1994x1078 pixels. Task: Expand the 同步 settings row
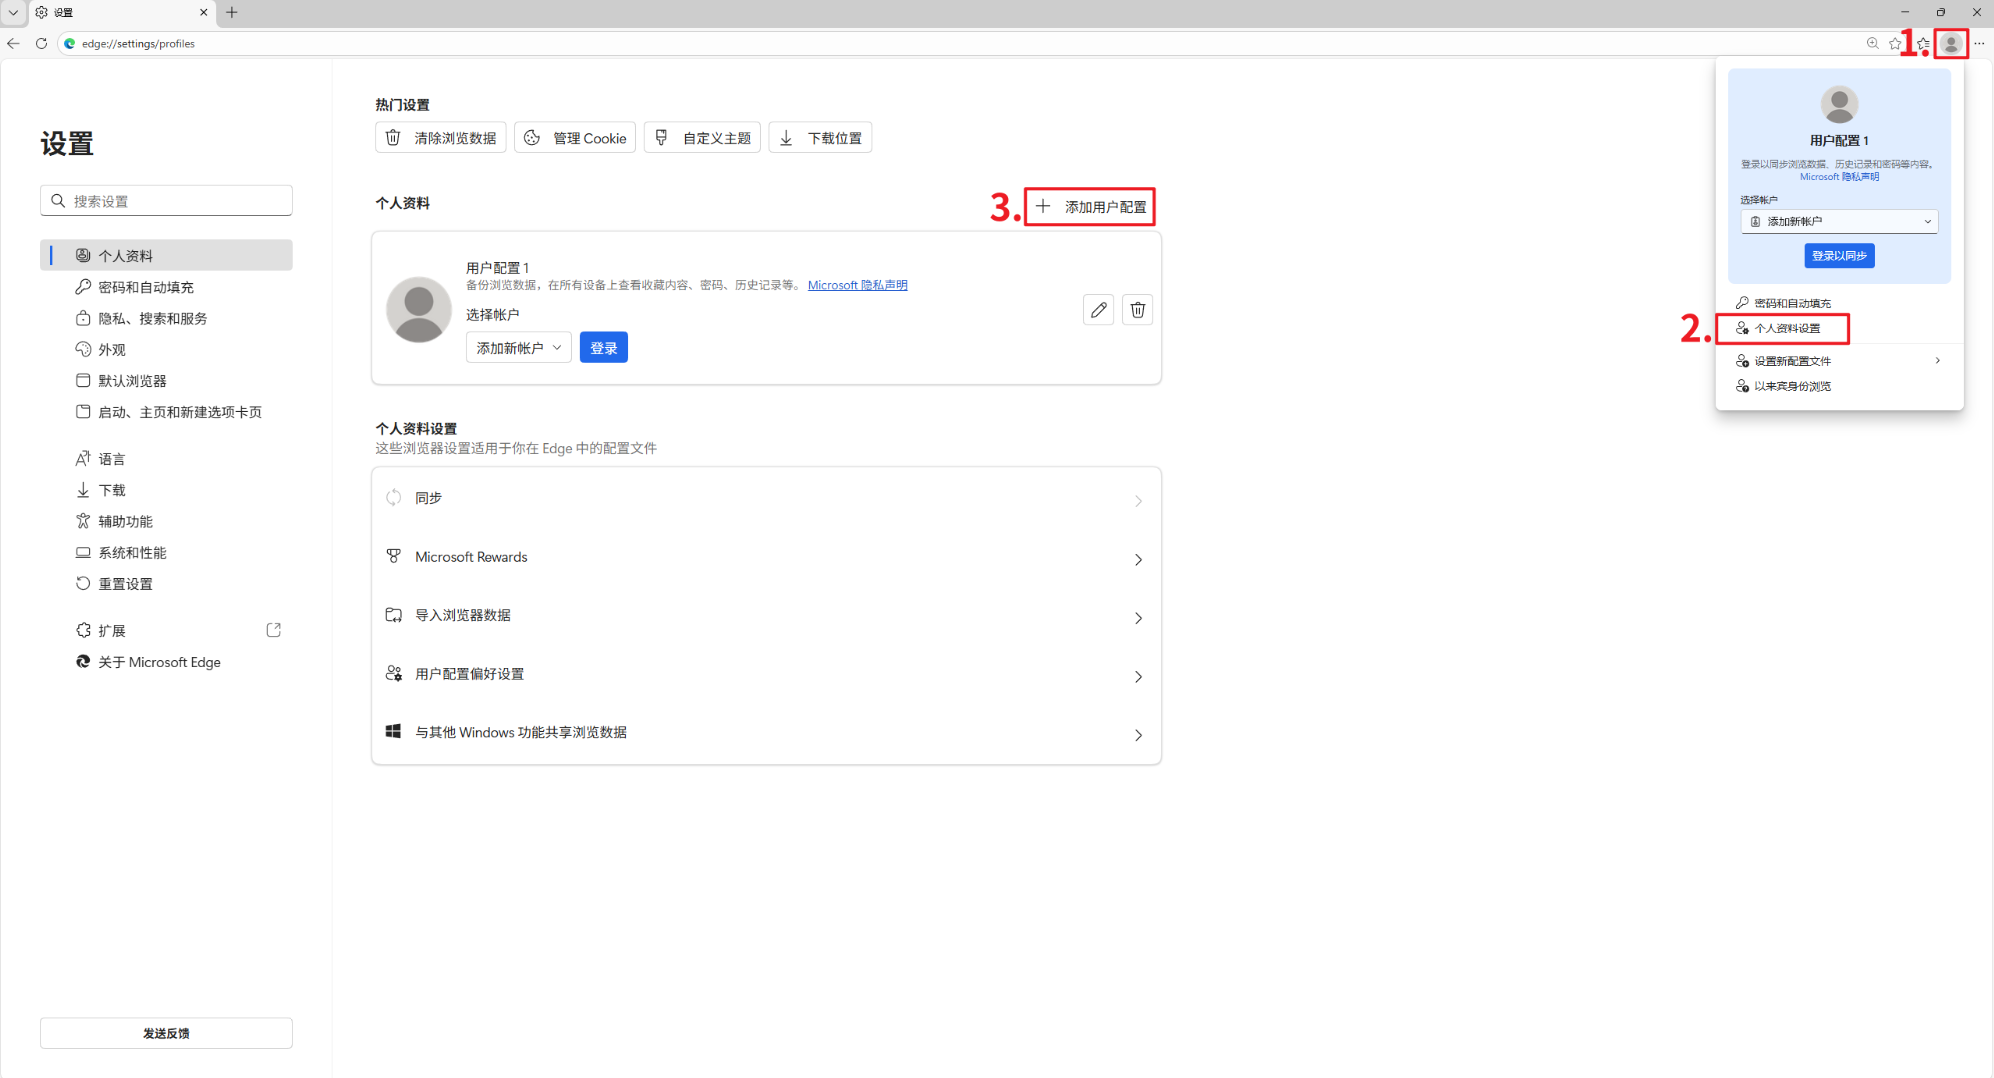pyautogui.click(x=766, y=498)
